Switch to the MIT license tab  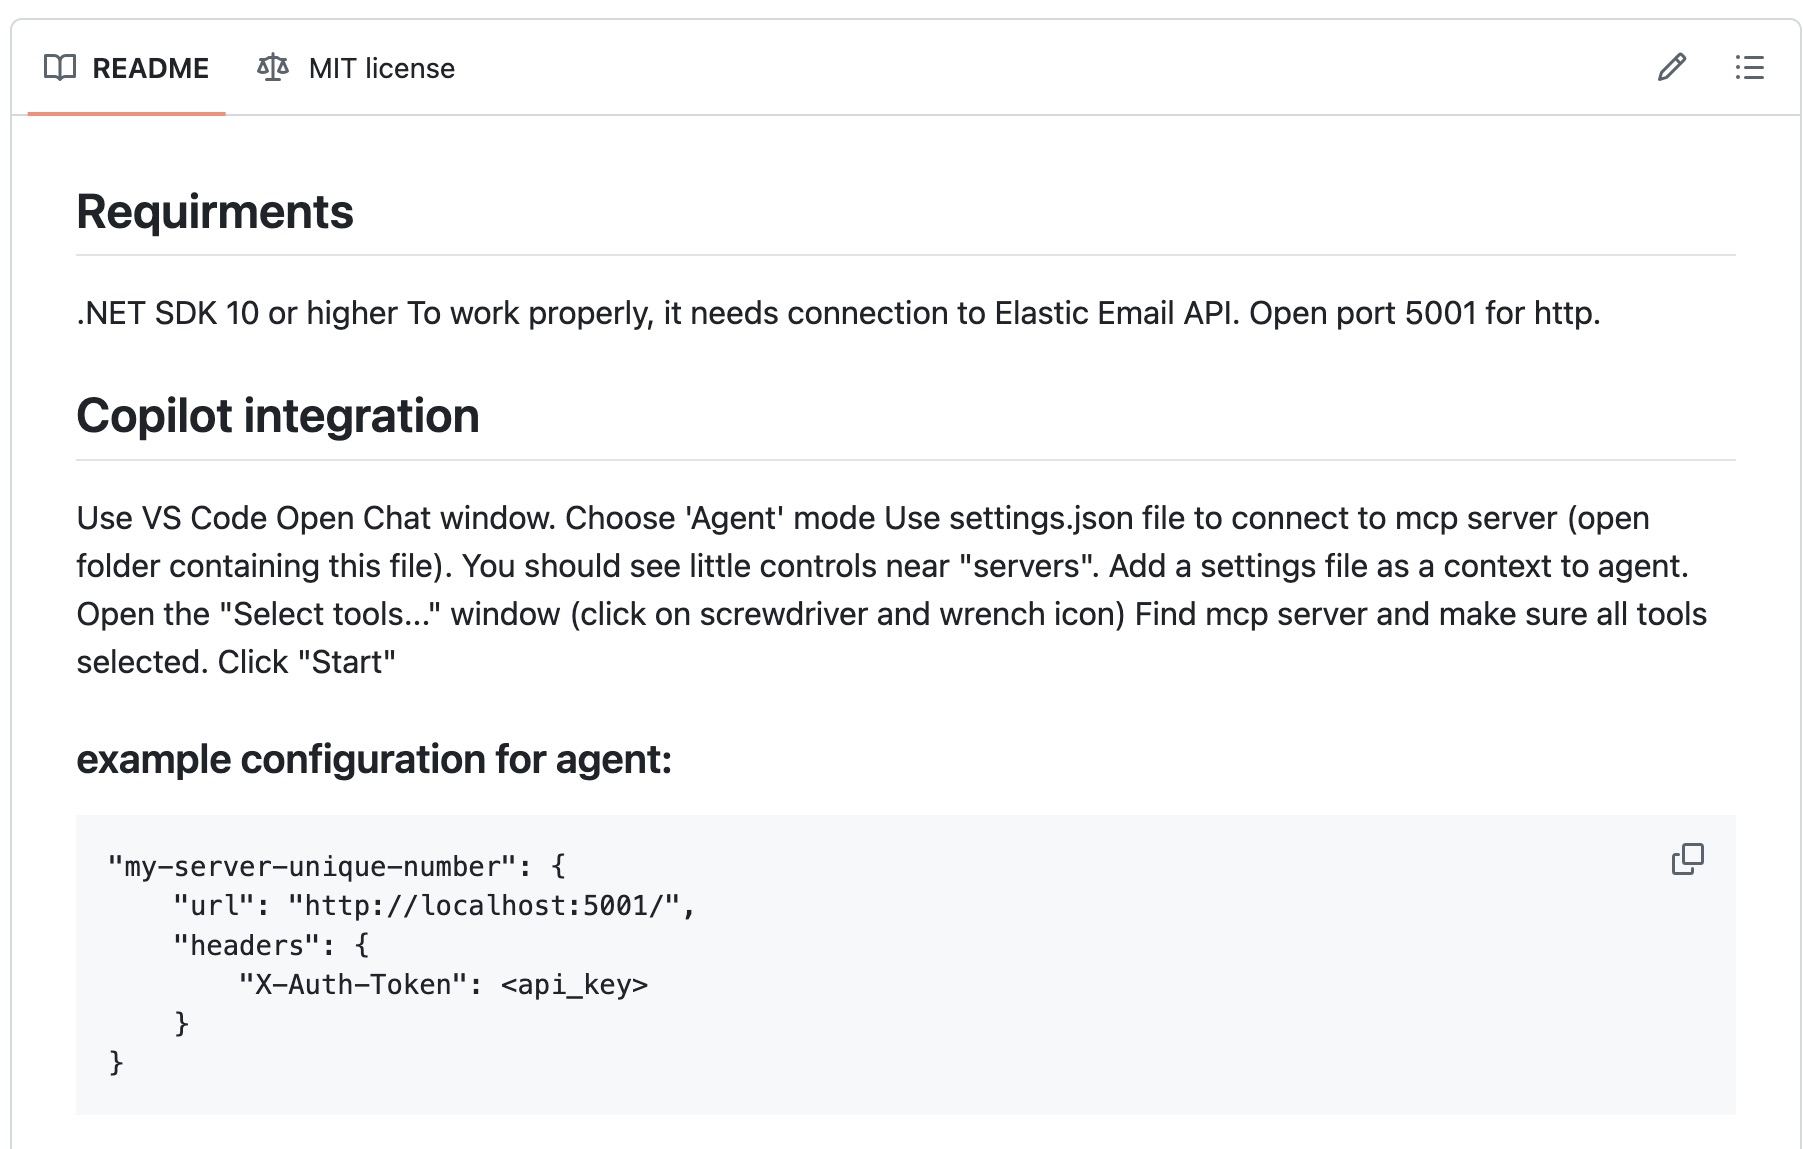(x=355, y=68)
